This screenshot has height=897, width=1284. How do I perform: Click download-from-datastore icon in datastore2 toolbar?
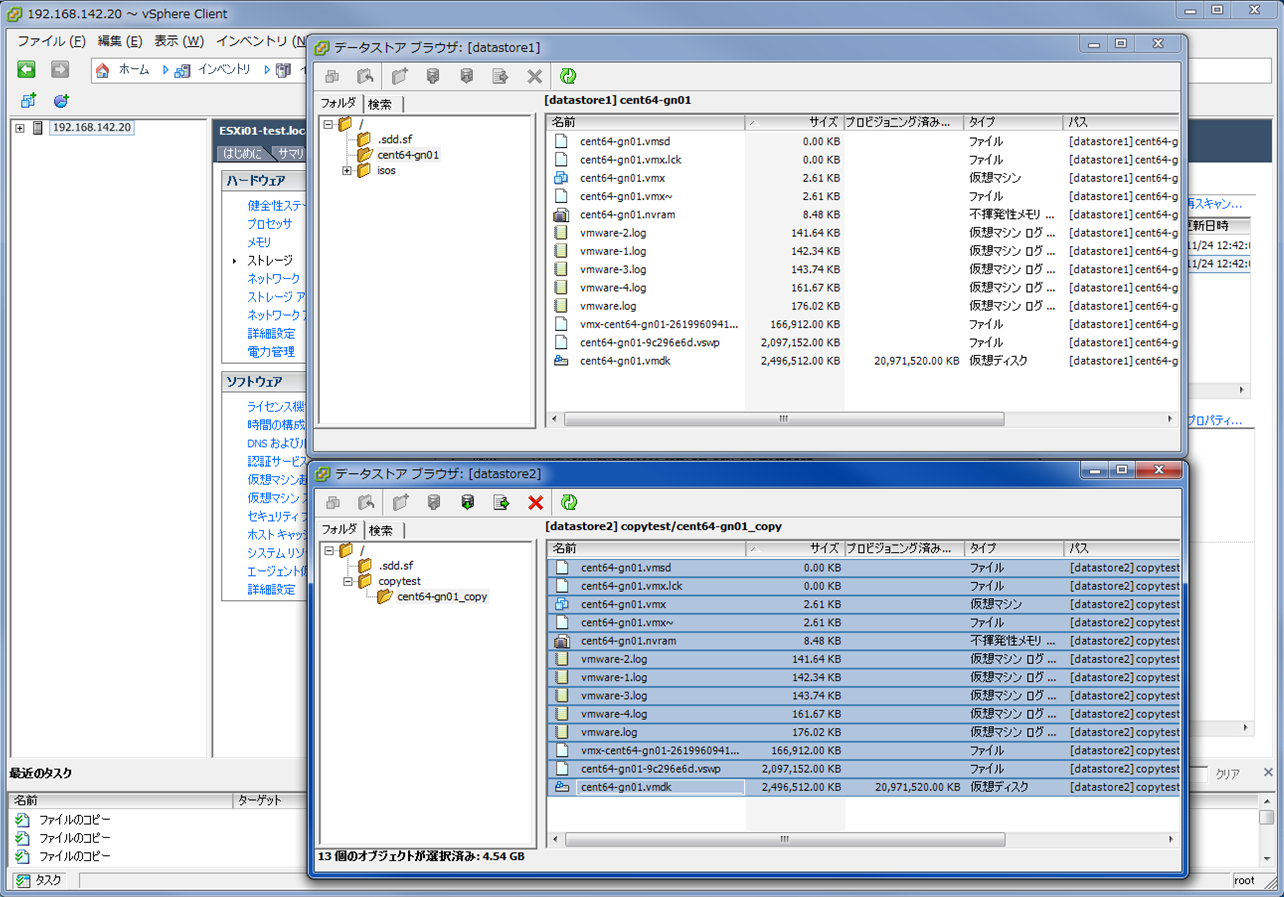[467, 503]
